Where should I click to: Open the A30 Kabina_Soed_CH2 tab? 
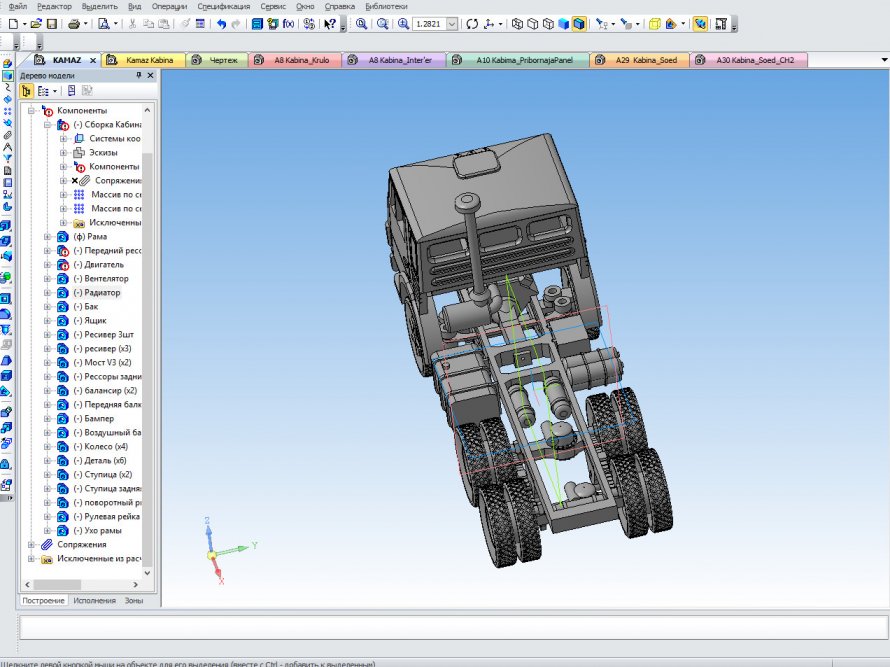click(748, 60)
